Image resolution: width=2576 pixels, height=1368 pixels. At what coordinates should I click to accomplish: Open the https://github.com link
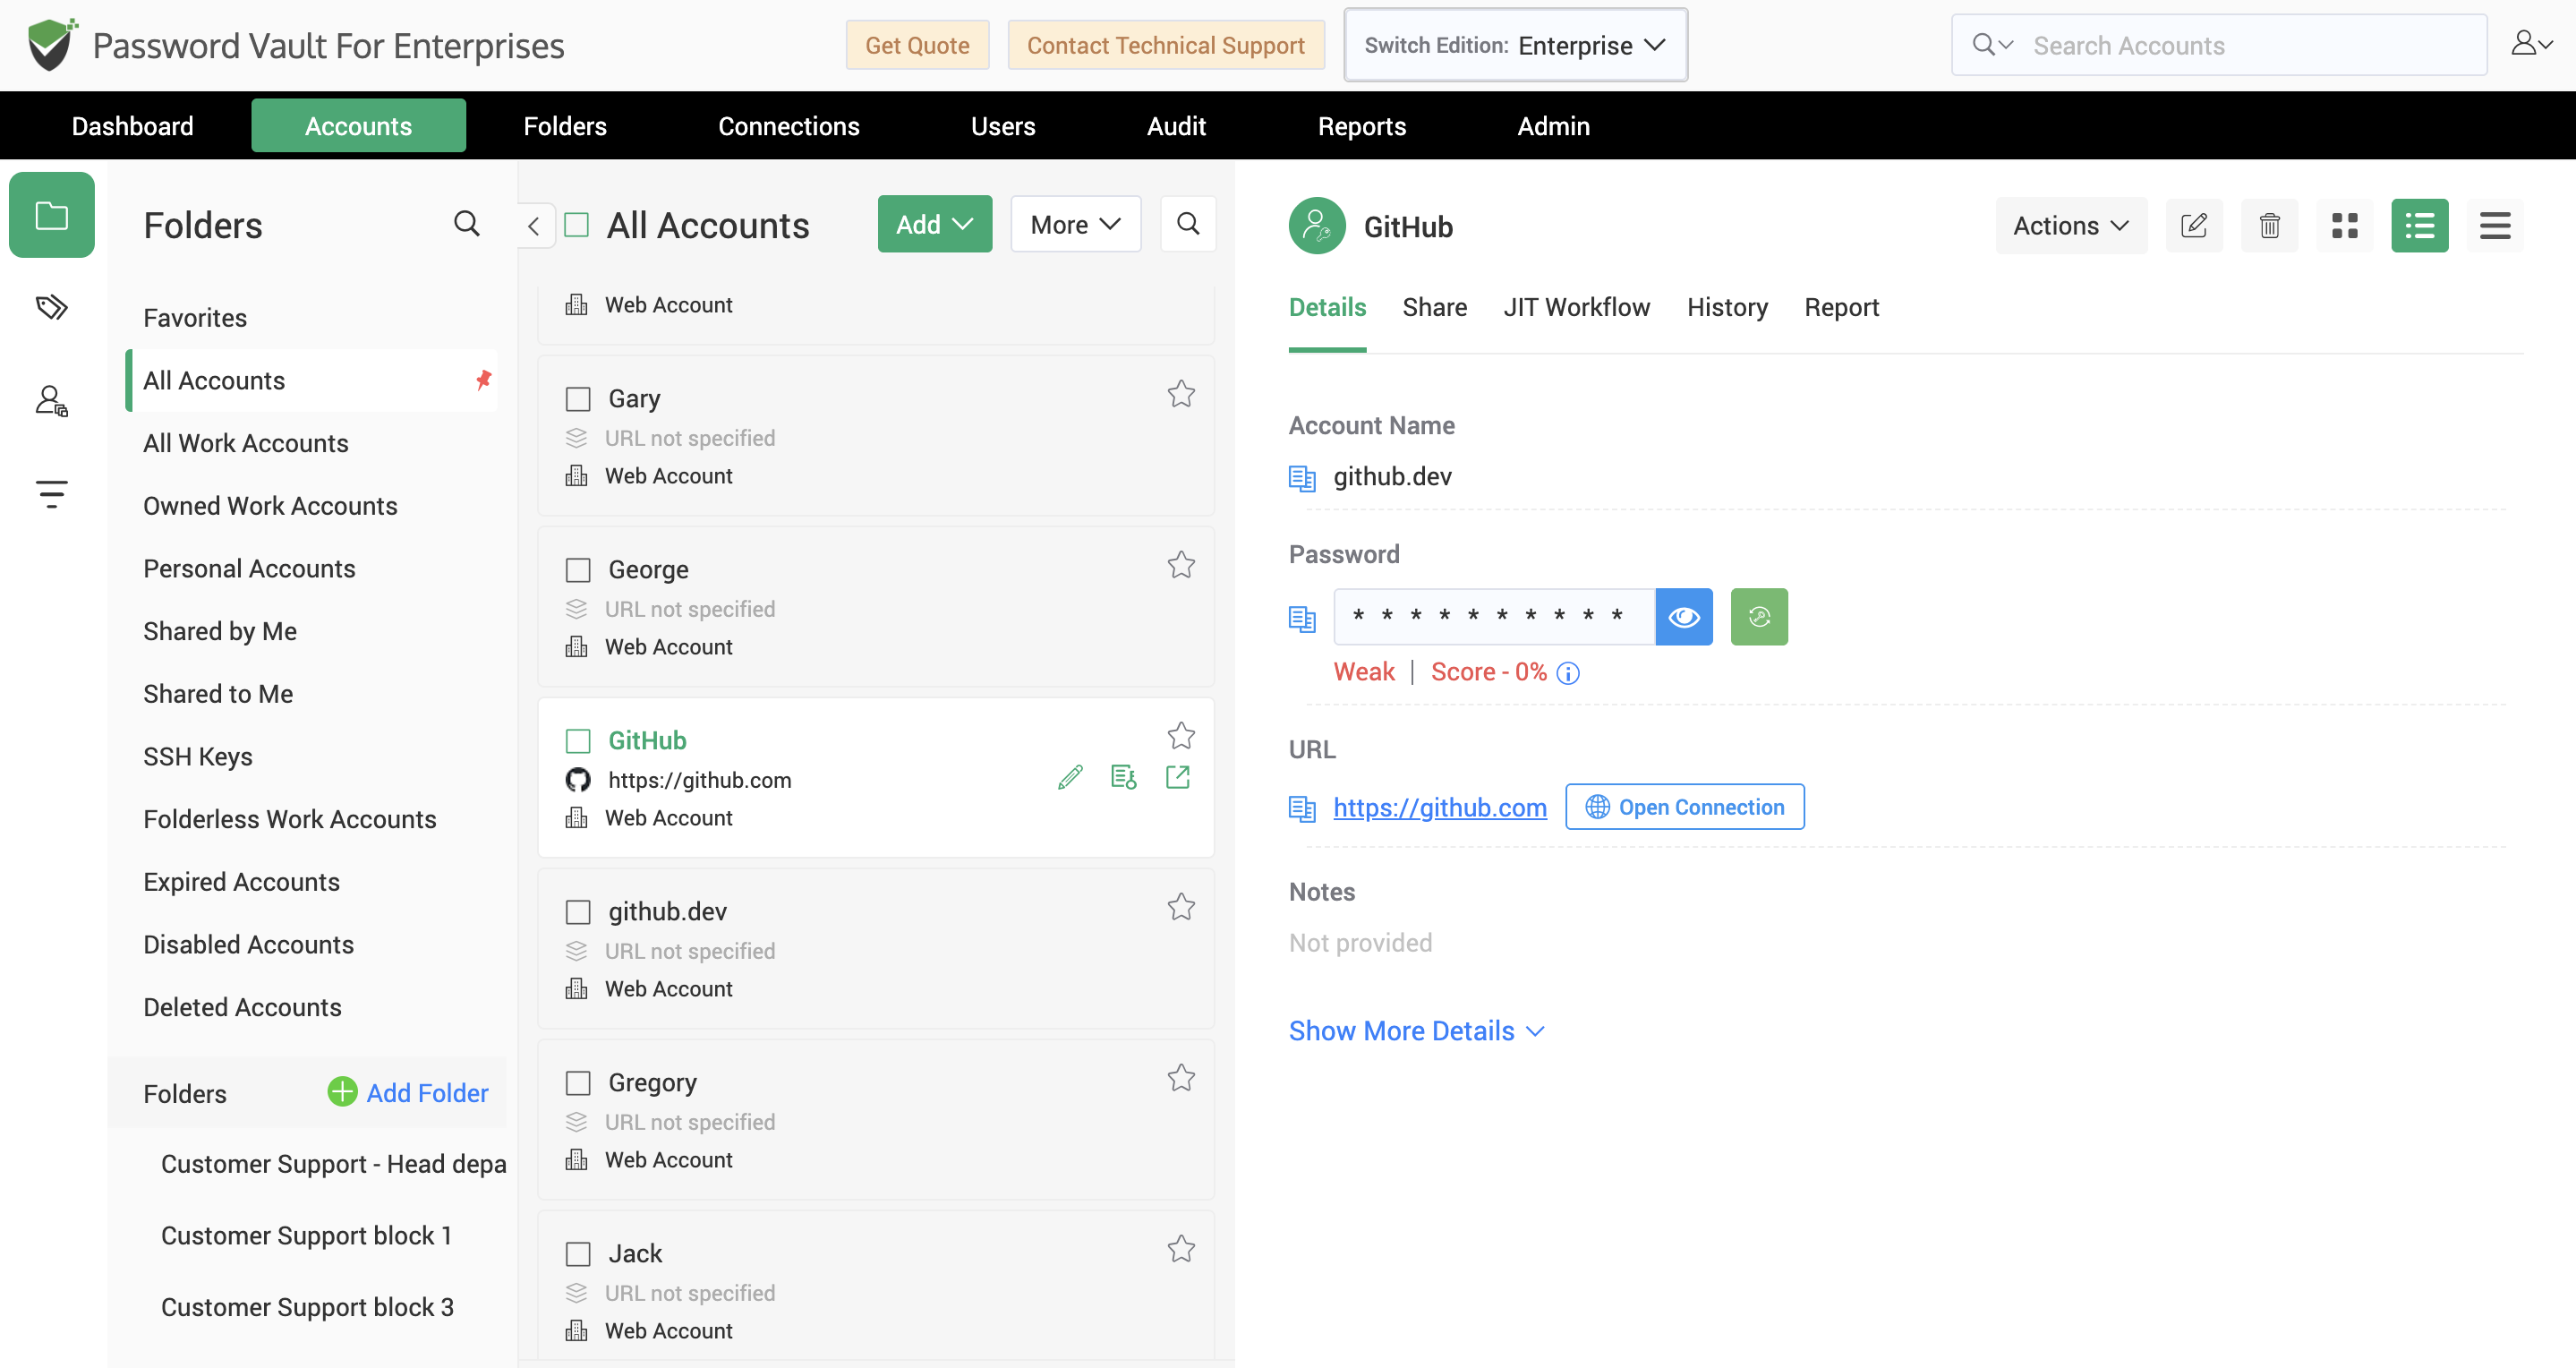click(1439, 808)
